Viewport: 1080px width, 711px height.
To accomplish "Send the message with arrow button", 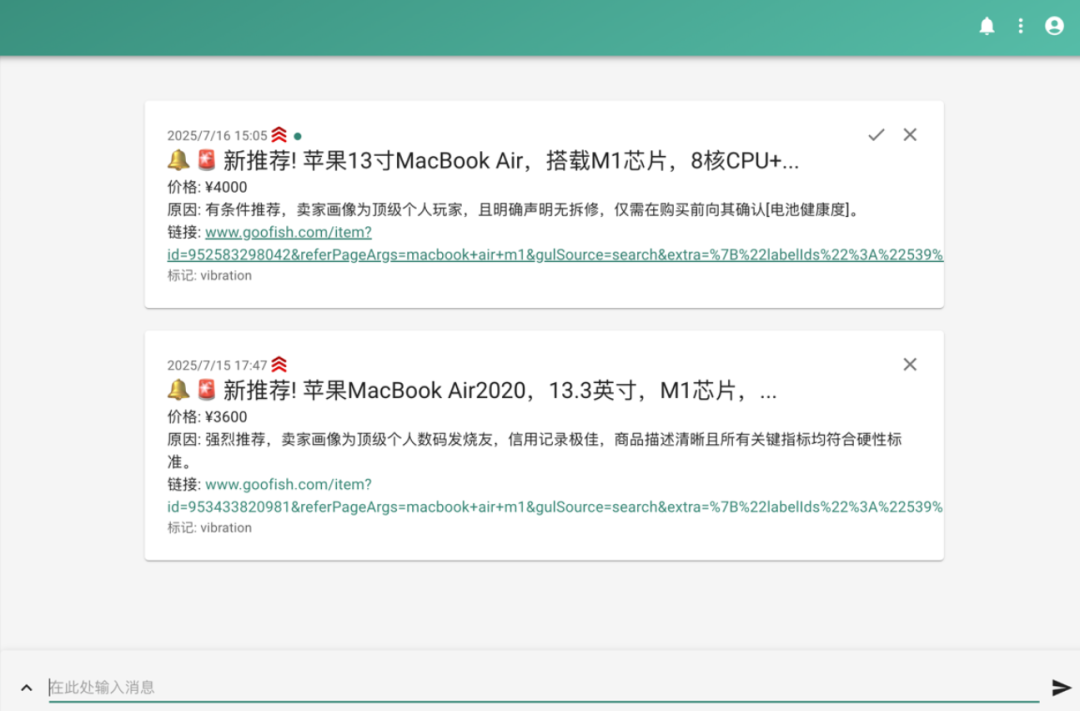I will tap(1061, 687).
